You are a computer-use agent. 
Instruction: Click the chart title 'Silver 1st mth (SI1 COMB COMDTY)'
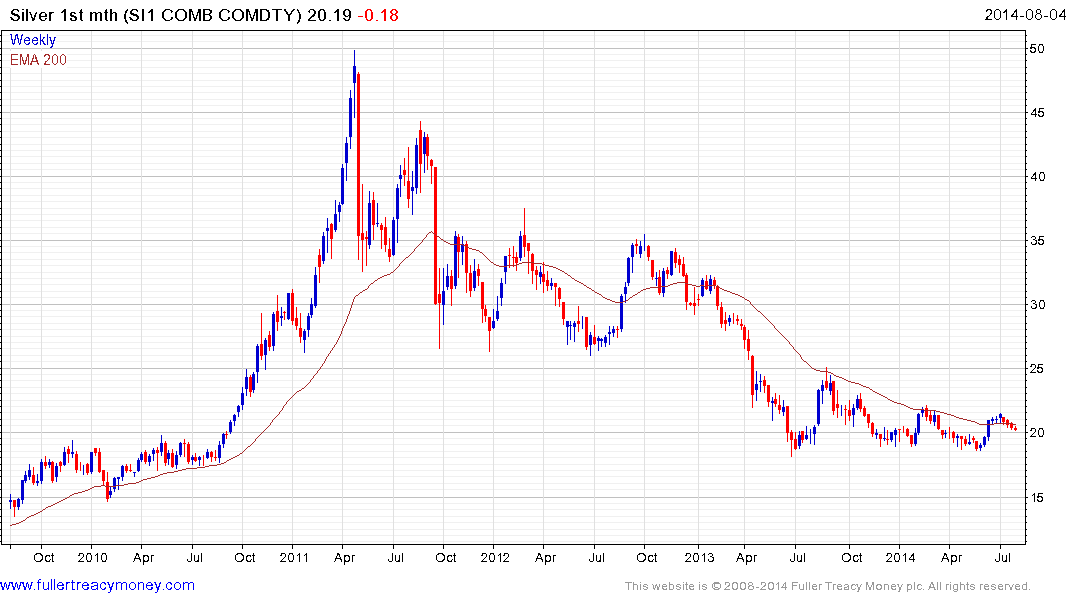[x=156, y=15]
